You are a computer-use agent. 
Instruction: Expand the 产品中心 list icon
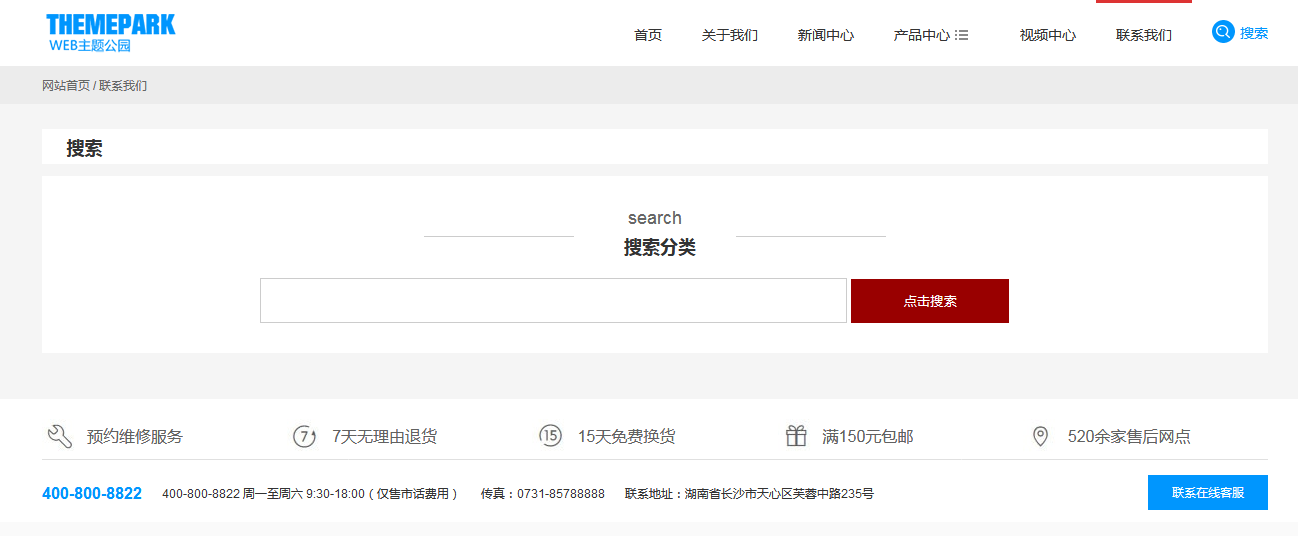(x=962, y=35)
